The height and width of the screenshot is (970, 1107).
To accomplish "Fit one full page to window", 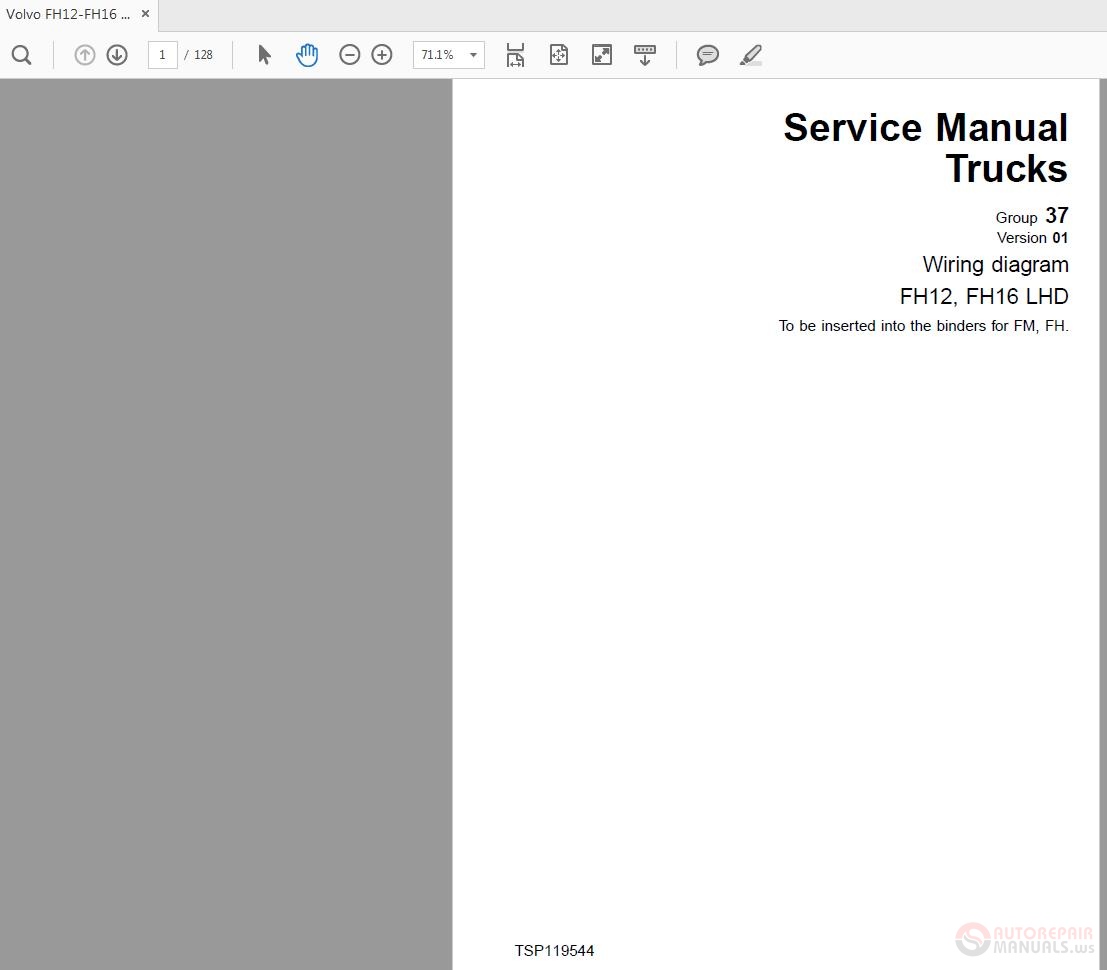I will pyautogui.click(x=558, y=55).
